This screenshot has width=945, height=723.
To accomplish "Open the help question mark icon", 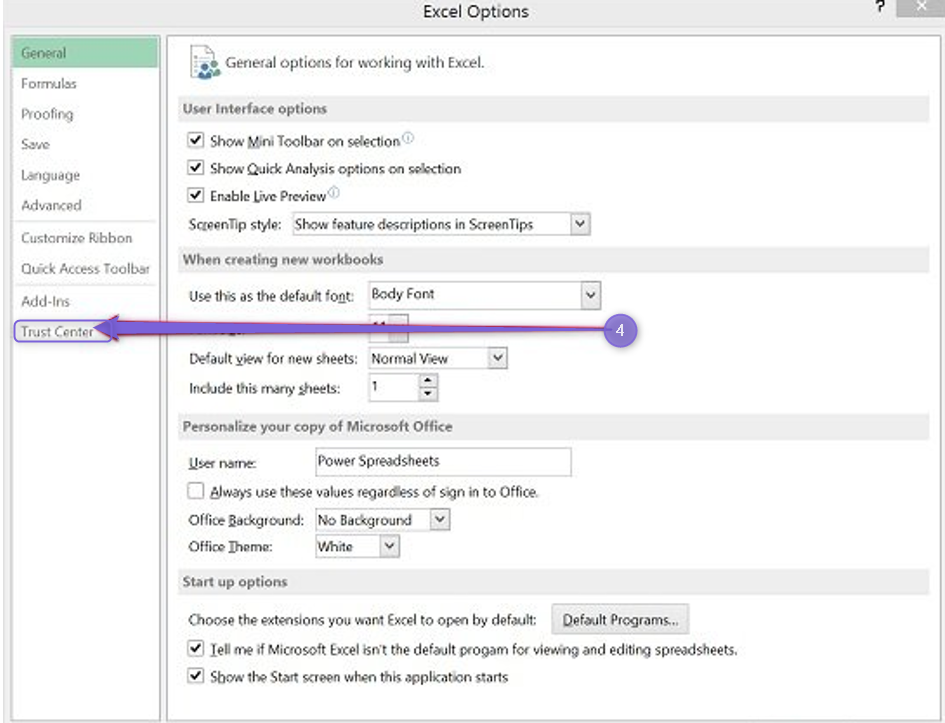I will [881, 7].
